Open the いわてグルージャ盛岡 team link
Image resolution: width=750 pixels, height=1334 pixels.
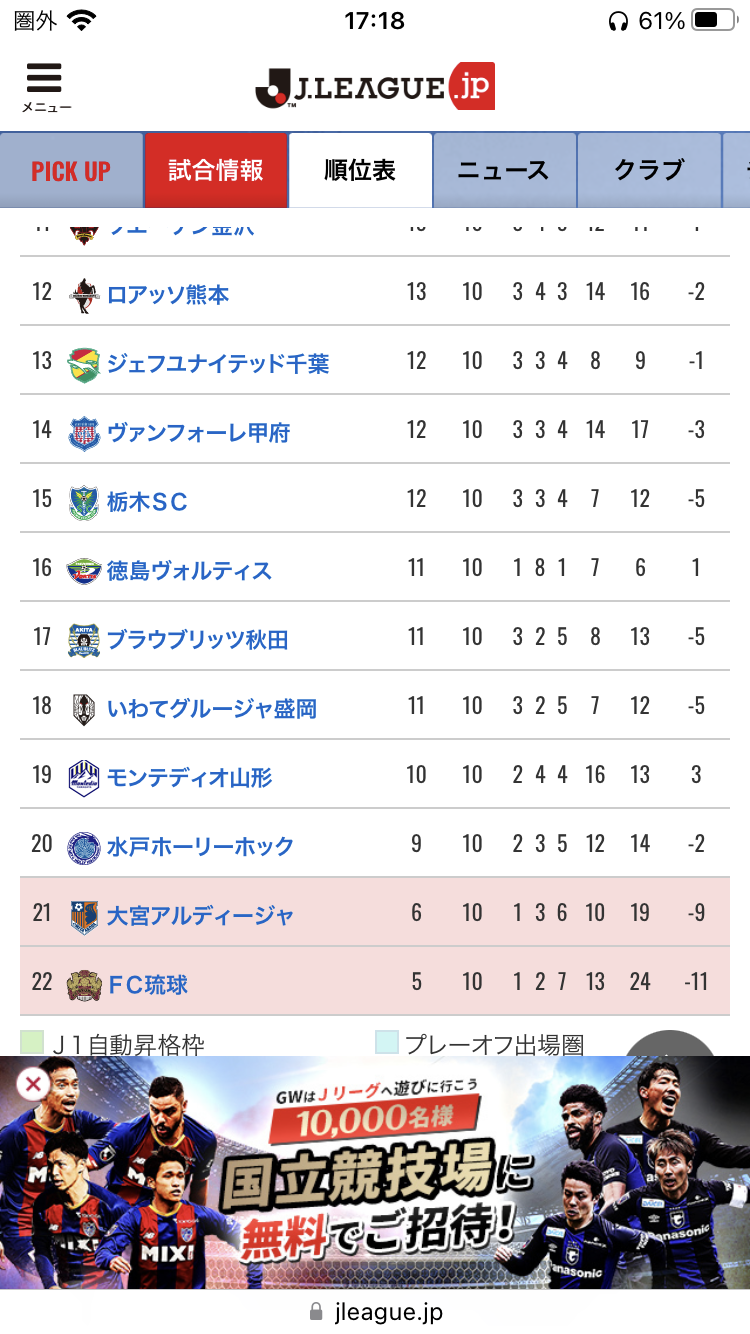pyautogui.click(x=212, y=709)
